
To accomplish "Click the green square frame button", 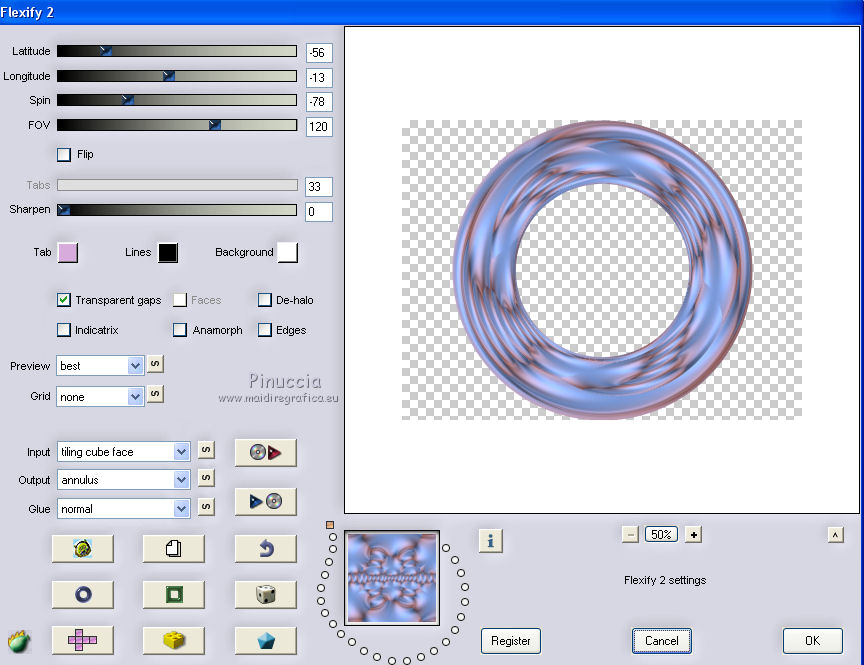I will (174, 594).
